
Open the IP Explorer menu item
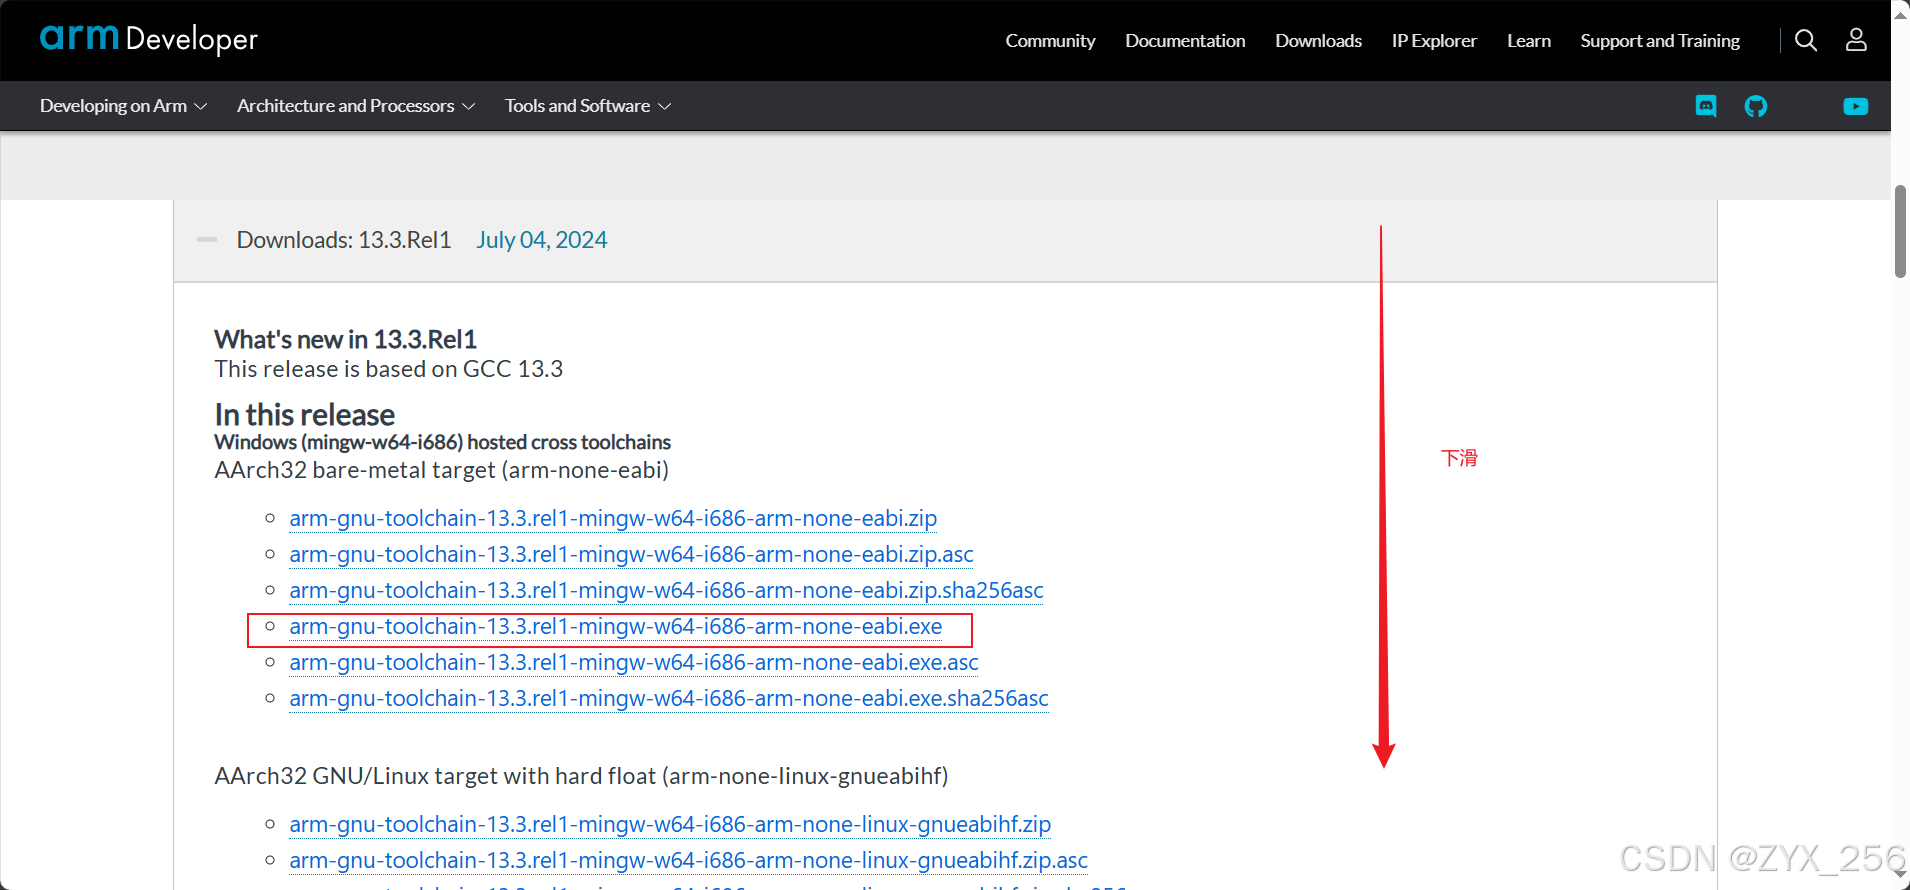[x=1434, y=41]
